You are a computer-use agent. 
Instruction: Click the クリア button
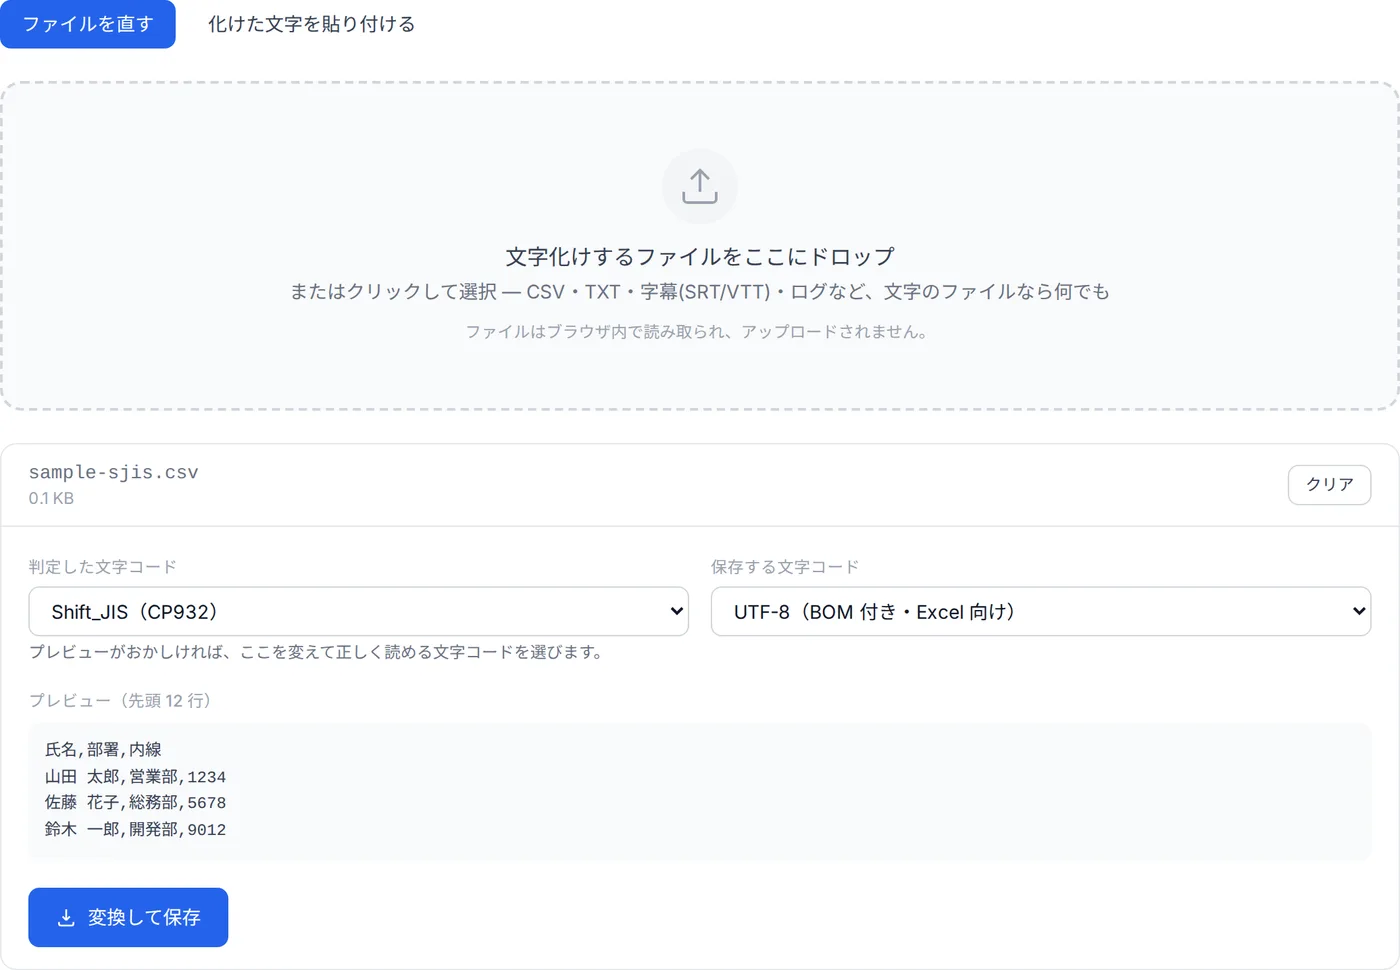click(1329, 485)
